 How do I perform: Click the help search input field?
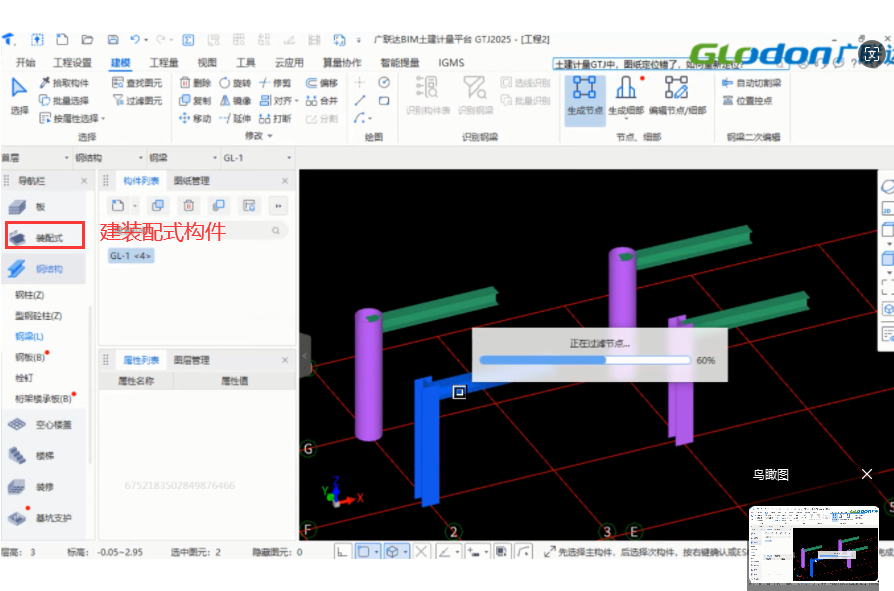[x=670, y=64]
